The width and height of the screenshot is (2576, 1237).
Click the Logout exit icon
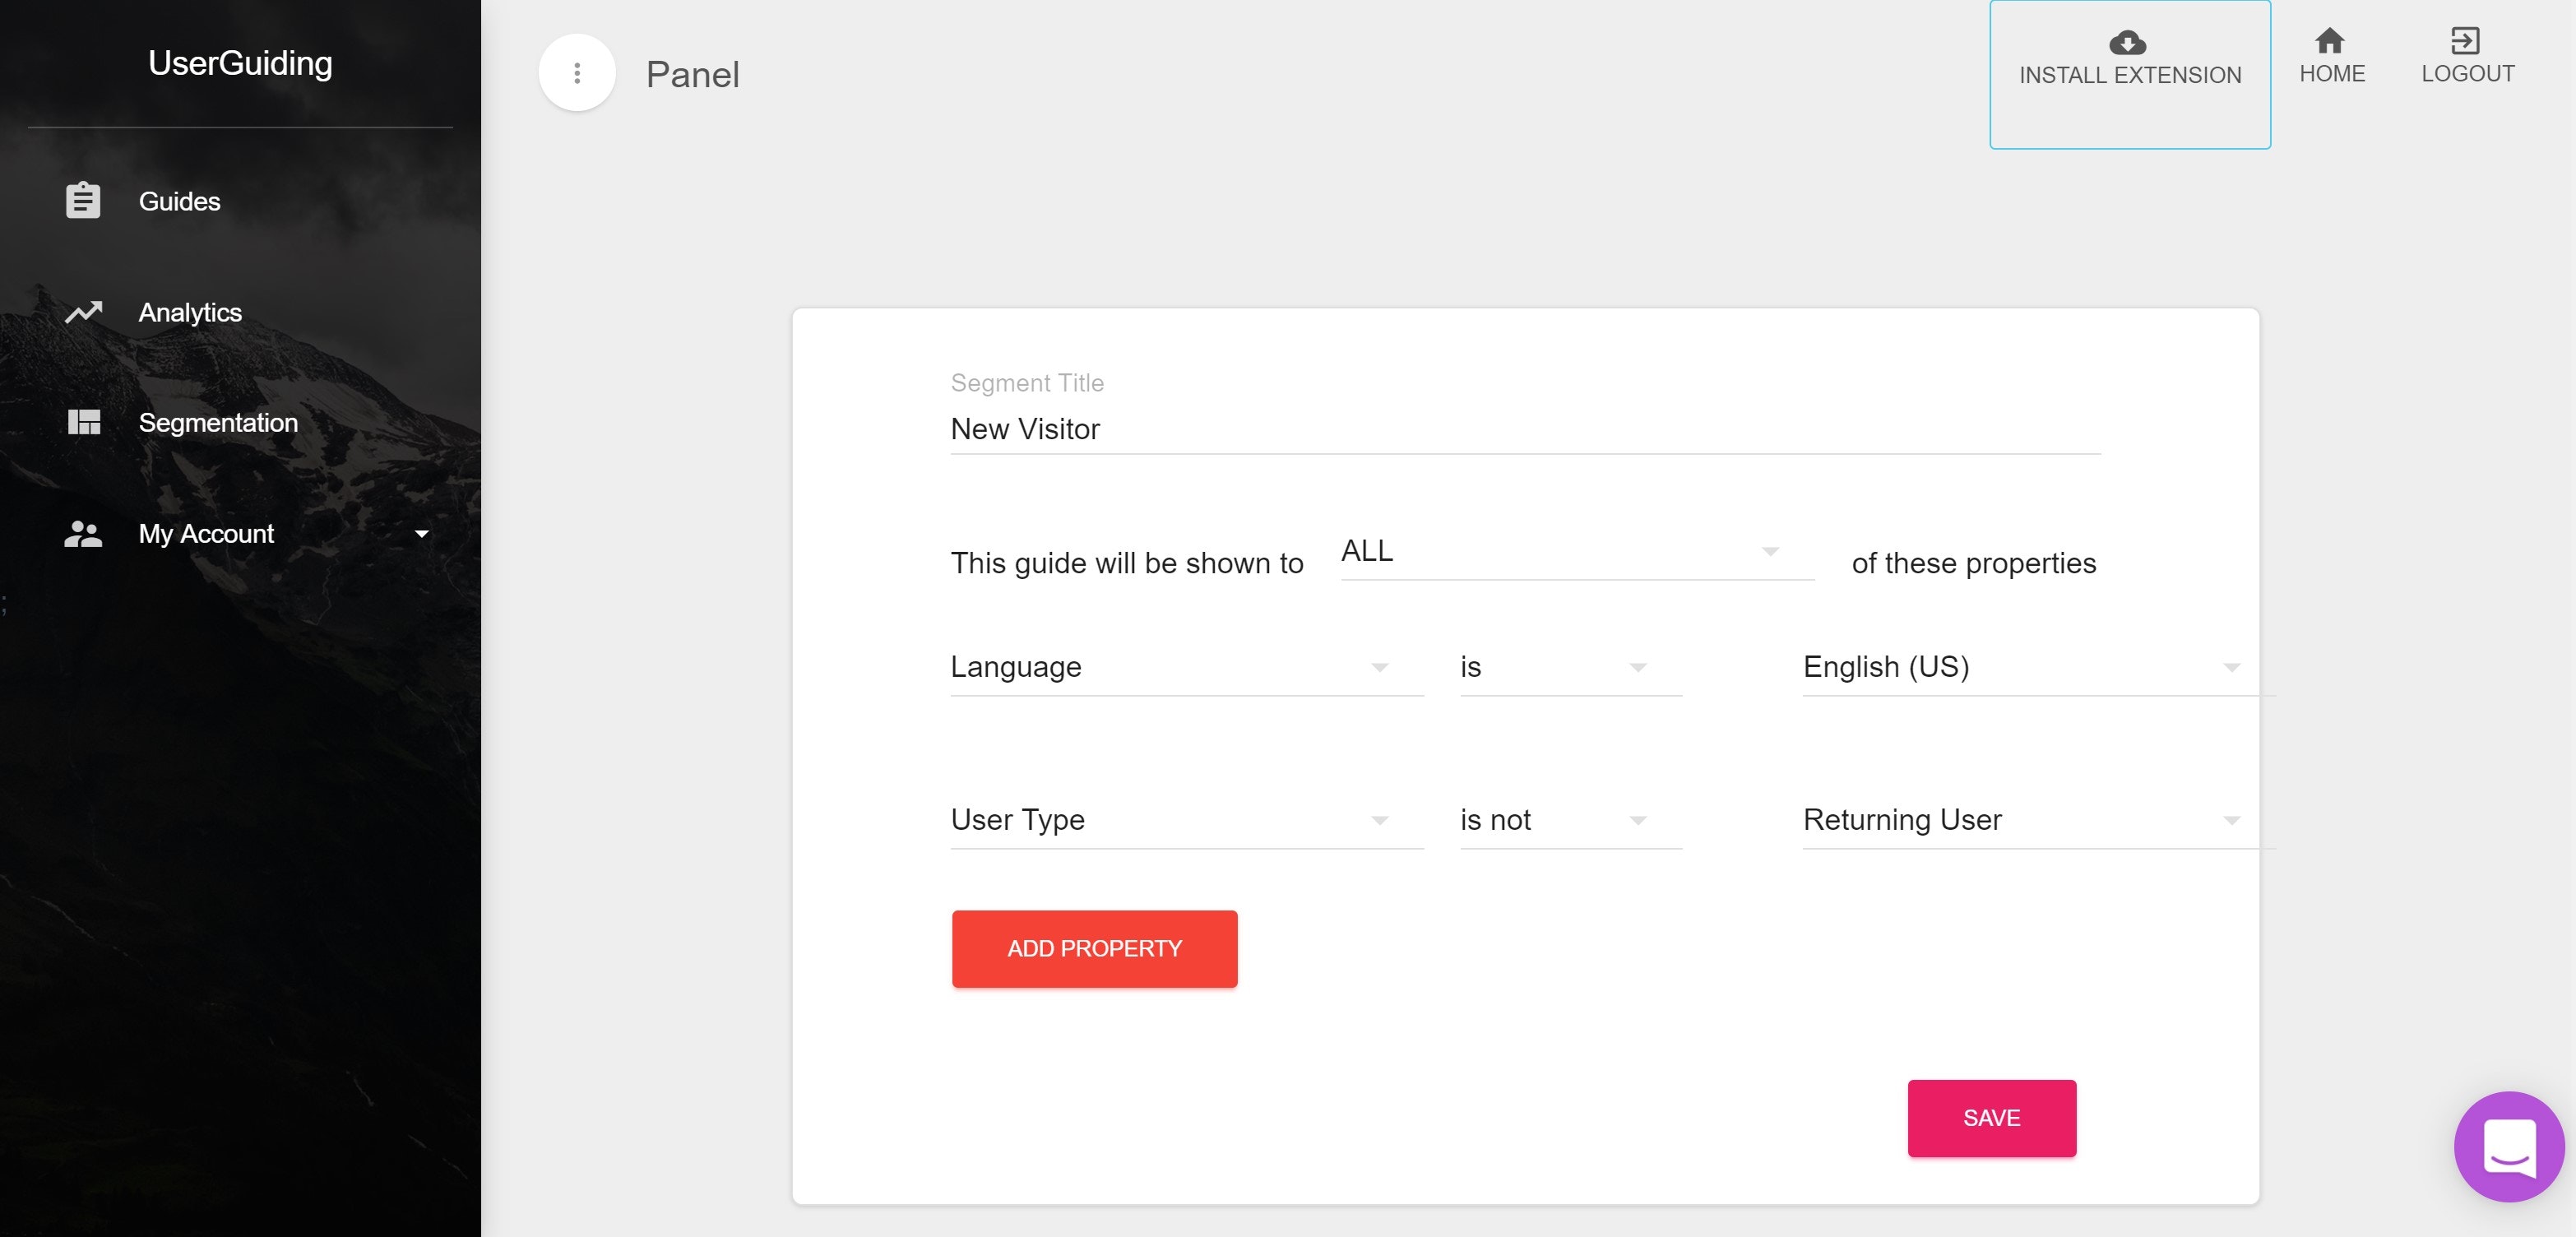click(2465, 41)
